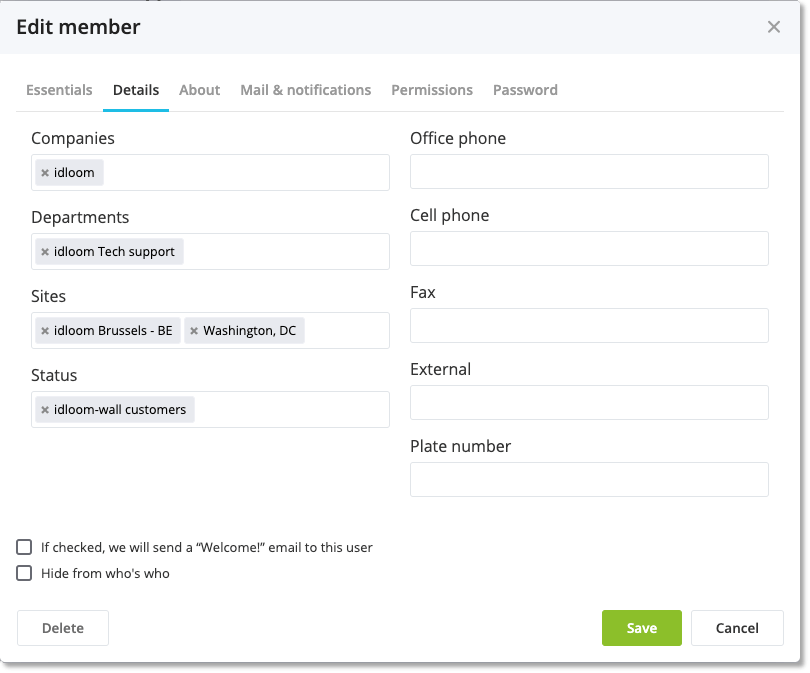Focus the Plate number field
Image resolution: width=810 pixels, height=673 pixels.
tap(589, 479)
